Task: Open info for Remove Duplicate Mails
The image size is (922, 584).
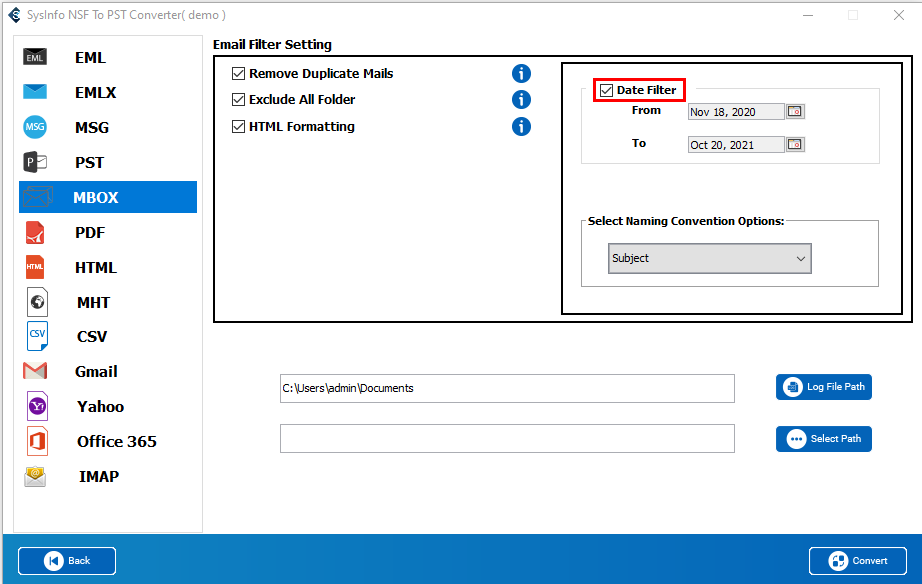Action: (521, 74)
